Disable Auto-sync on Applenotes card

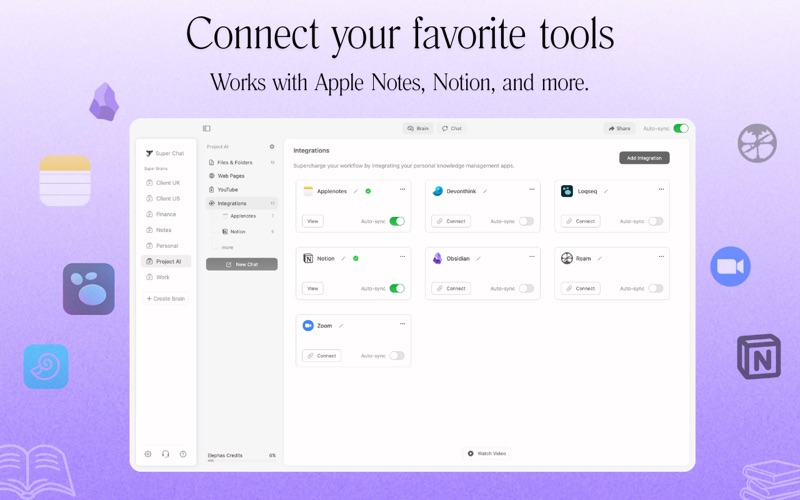[397, 221]
